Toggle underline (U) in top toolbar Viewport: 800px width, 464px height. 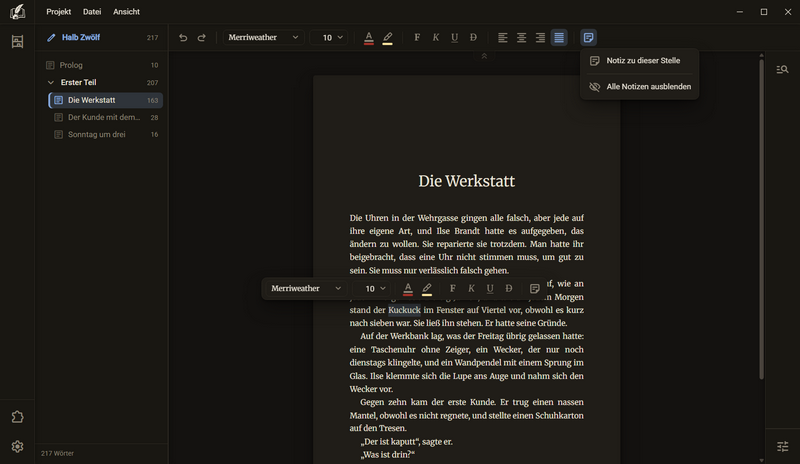click(455, 37)
